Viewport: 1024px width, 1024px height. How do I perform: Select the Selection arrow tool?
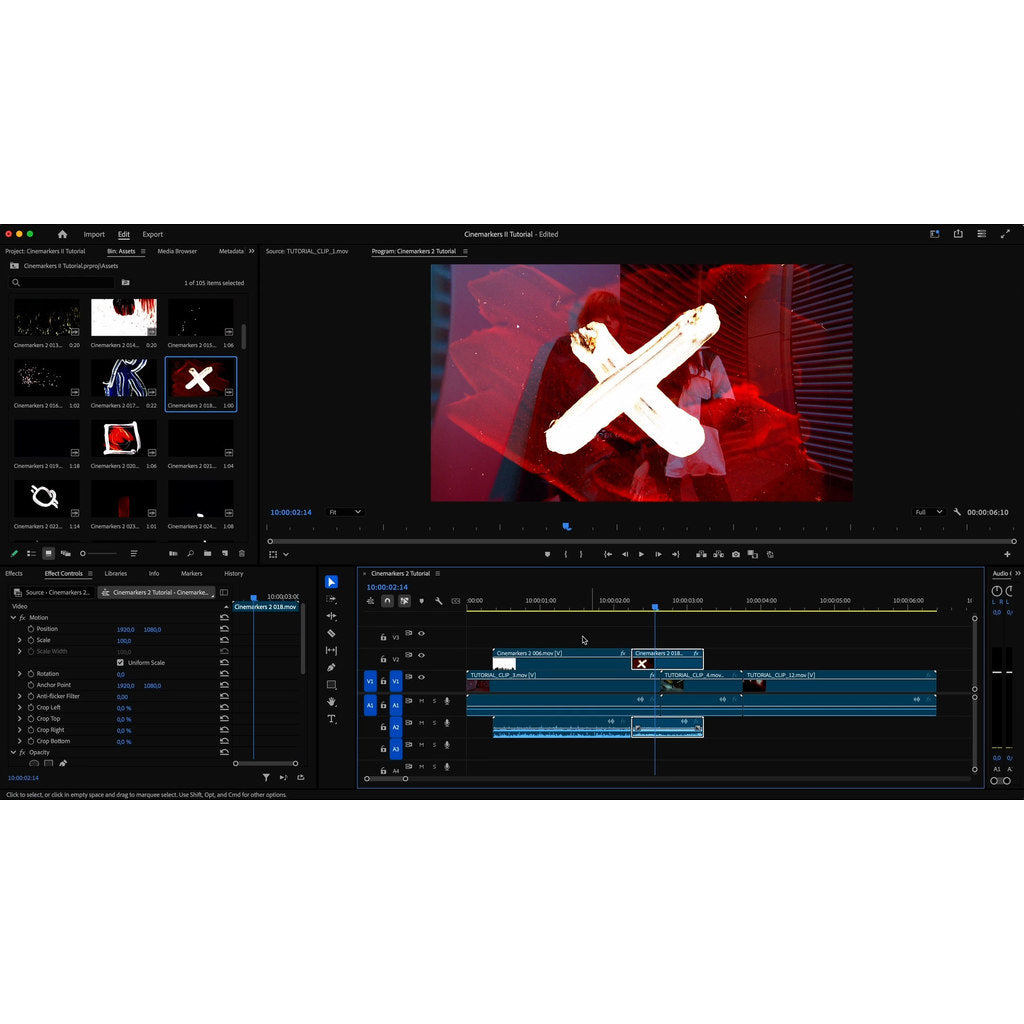point(331,582)
